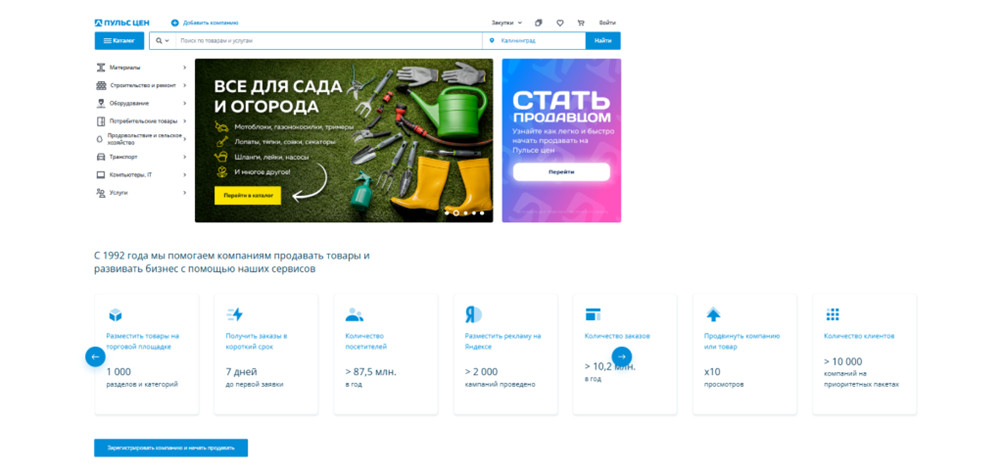Open the shopping cart icon
Screen dimensions: 1003x475
(581, 23)
